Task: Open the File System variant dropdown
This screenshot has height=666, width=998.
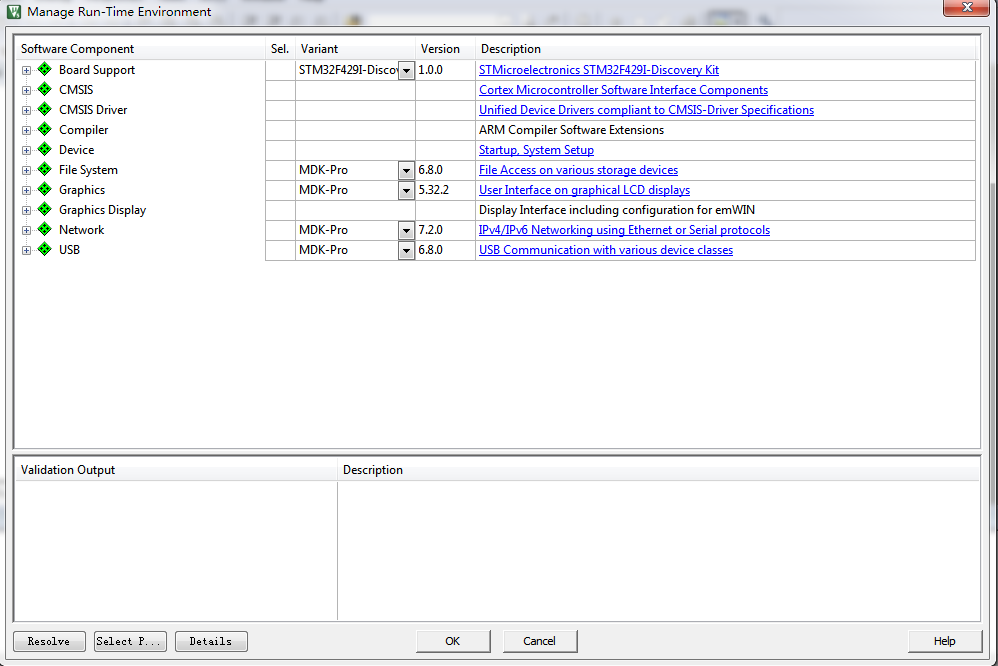Action: click(x=406, y=171)
